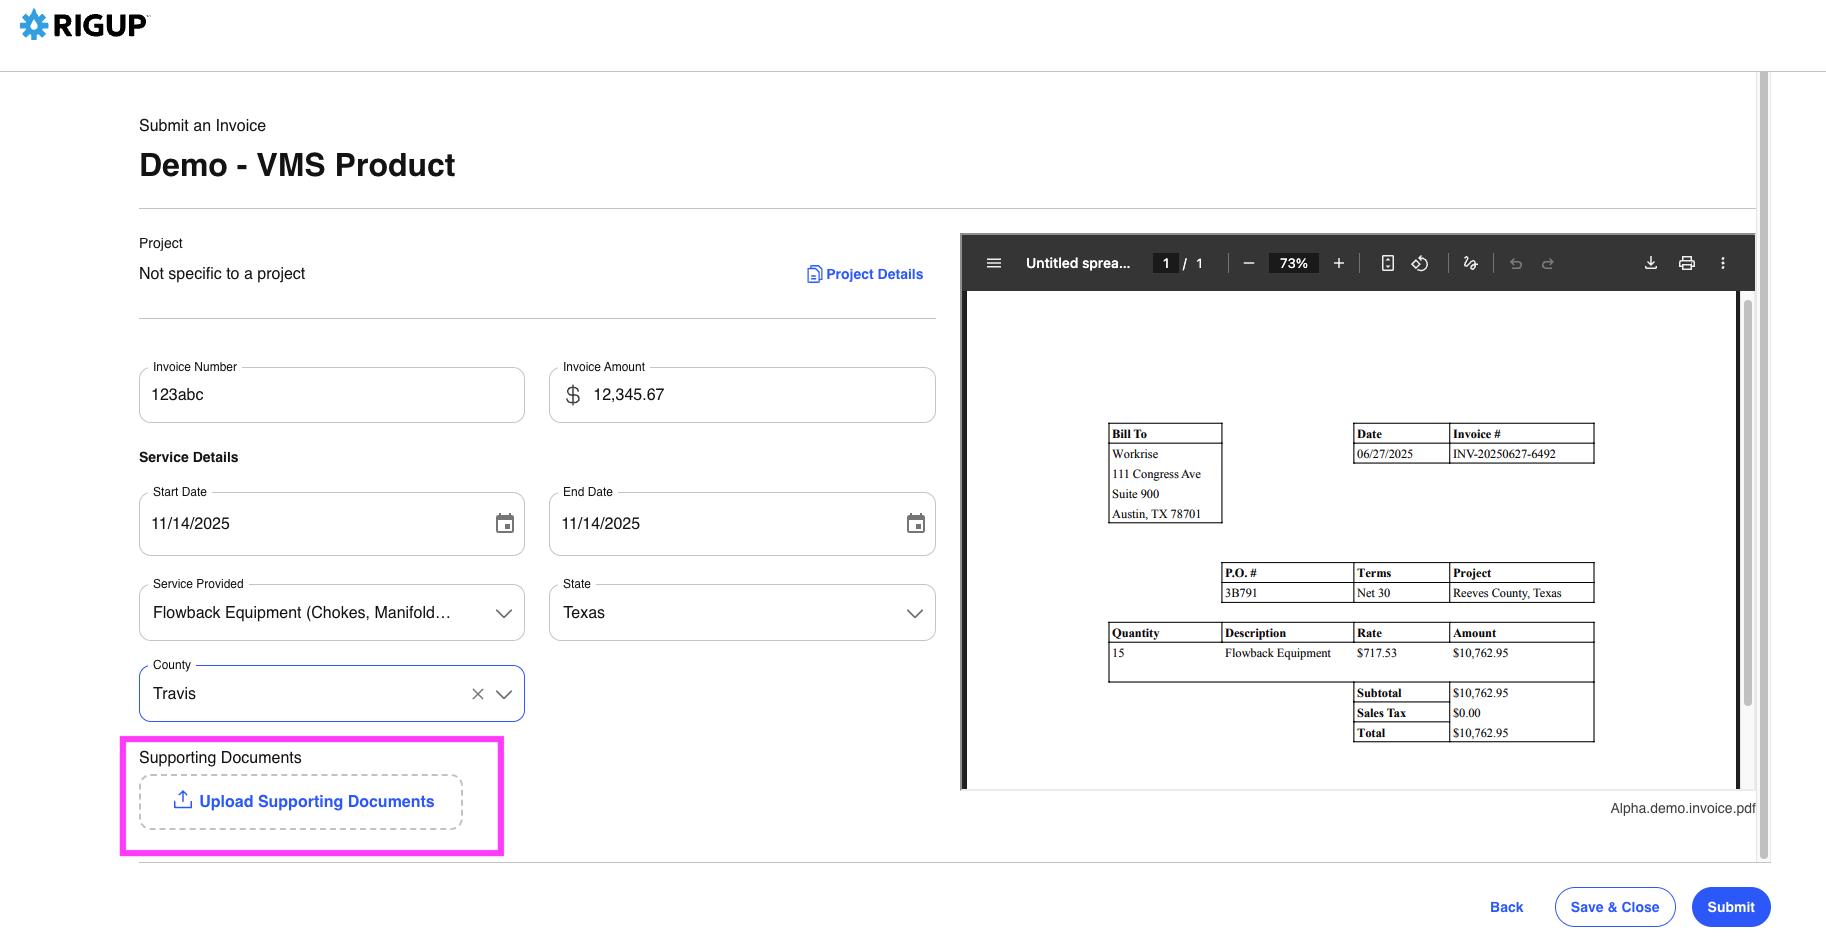Click the Project Details document icon
Screen dimensions: 1826x941
click(814, 274)
